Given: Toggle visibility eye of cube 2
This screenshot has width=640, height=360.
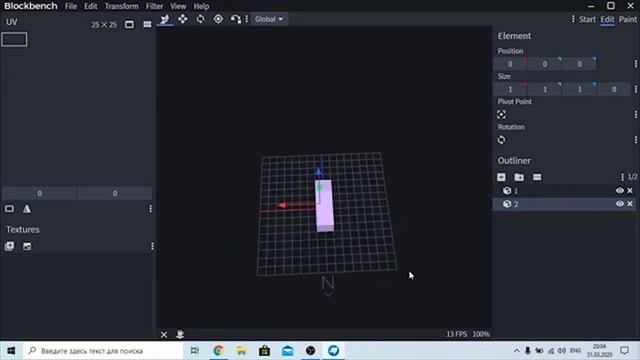Looking at the screenshot, I should coord(620,204).
